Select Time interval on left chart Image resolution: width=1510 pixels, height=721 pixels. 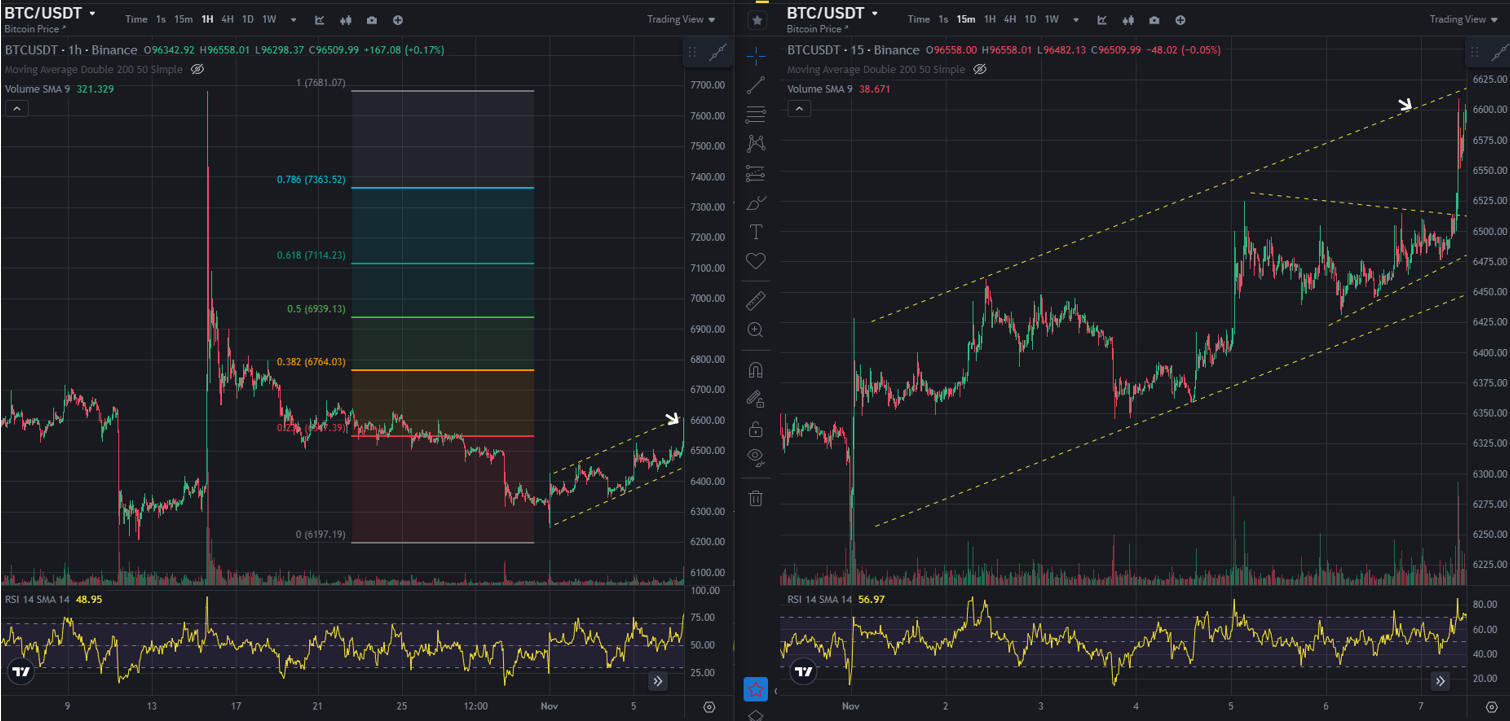[136, 20]
